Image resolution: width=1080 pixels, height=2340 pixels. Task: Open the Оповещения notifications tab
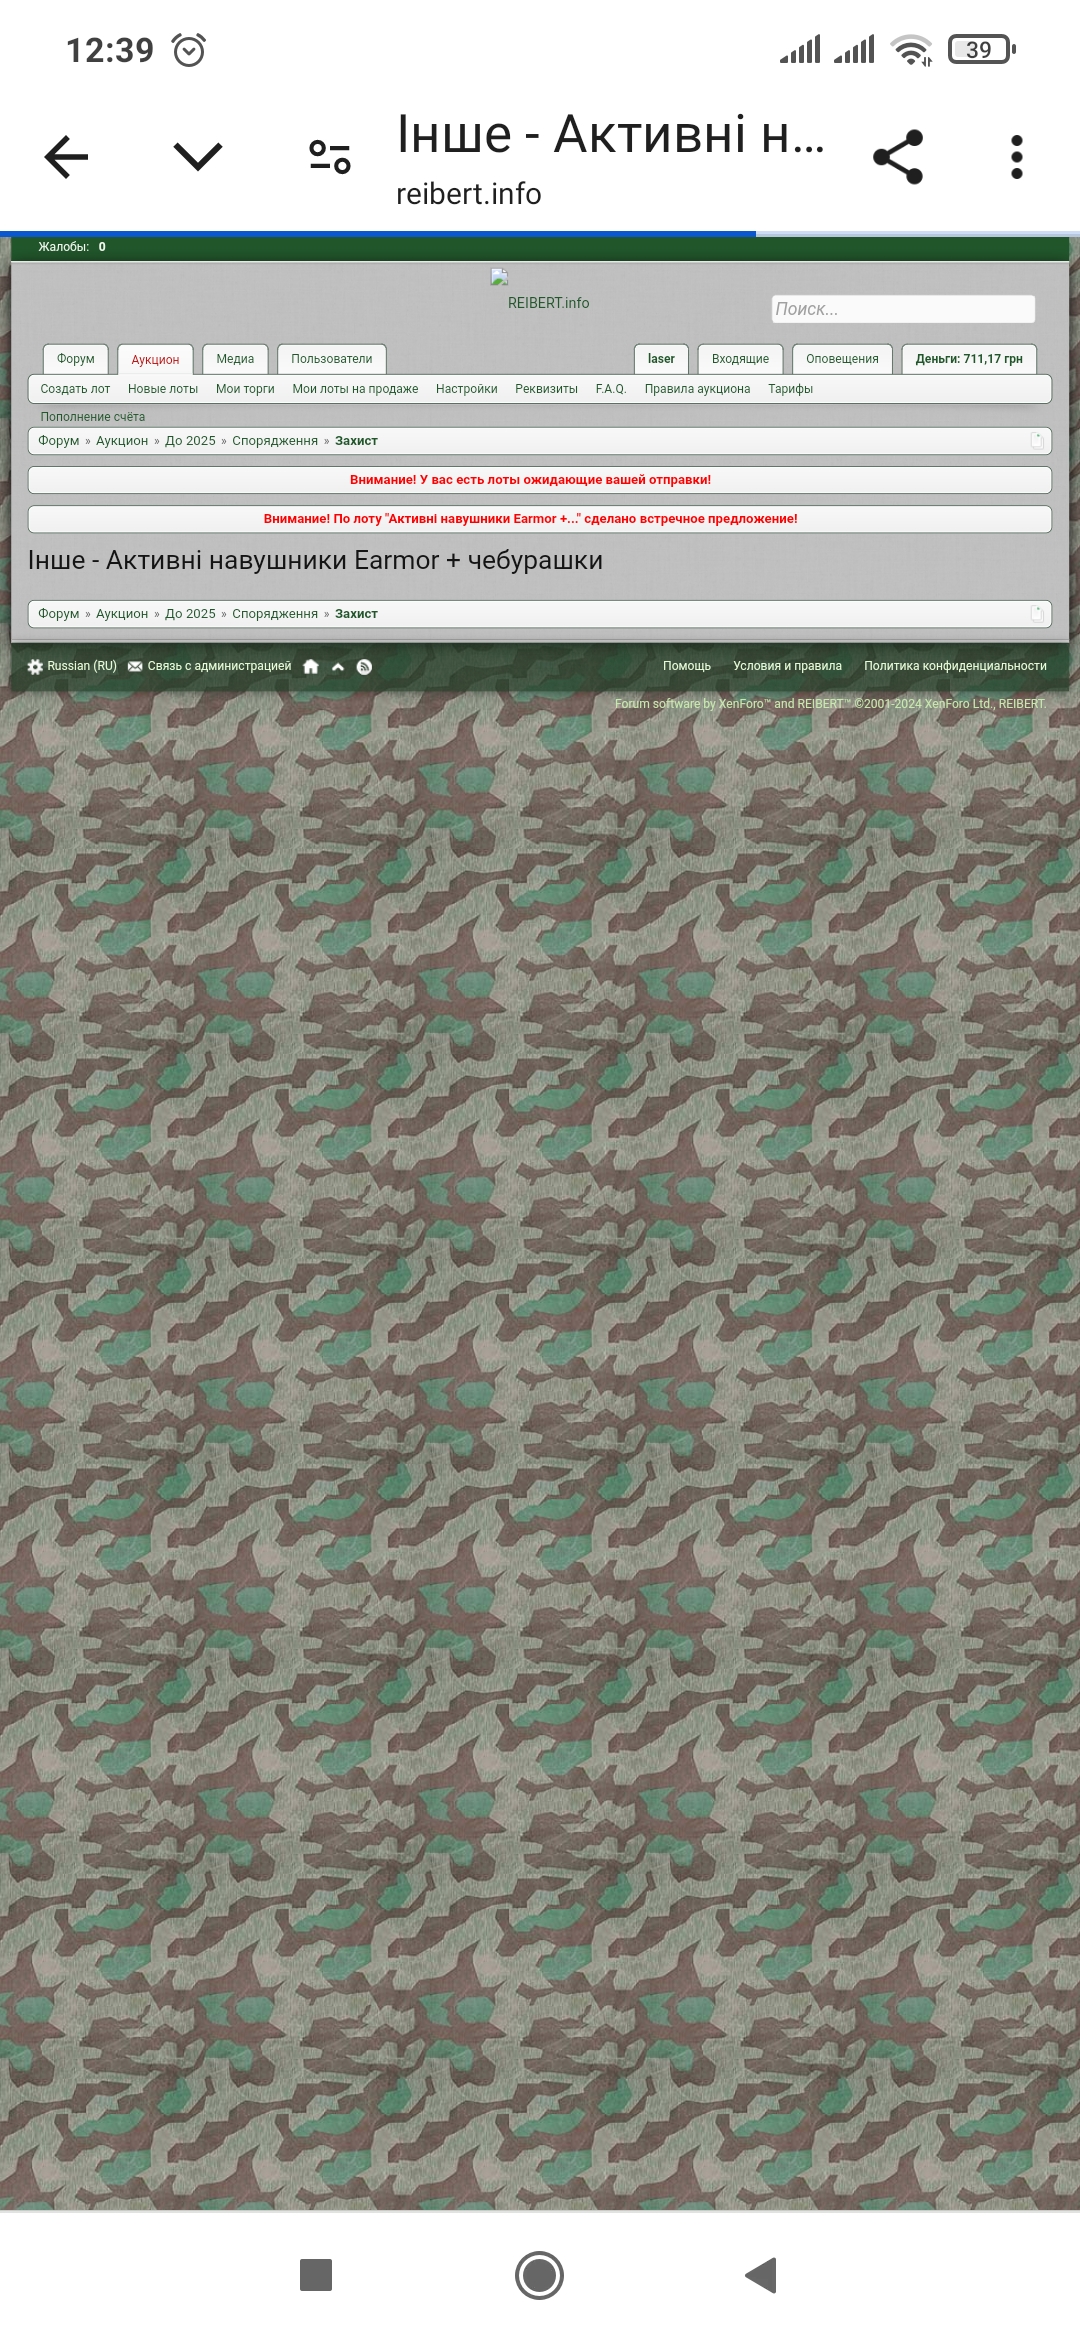842,359
